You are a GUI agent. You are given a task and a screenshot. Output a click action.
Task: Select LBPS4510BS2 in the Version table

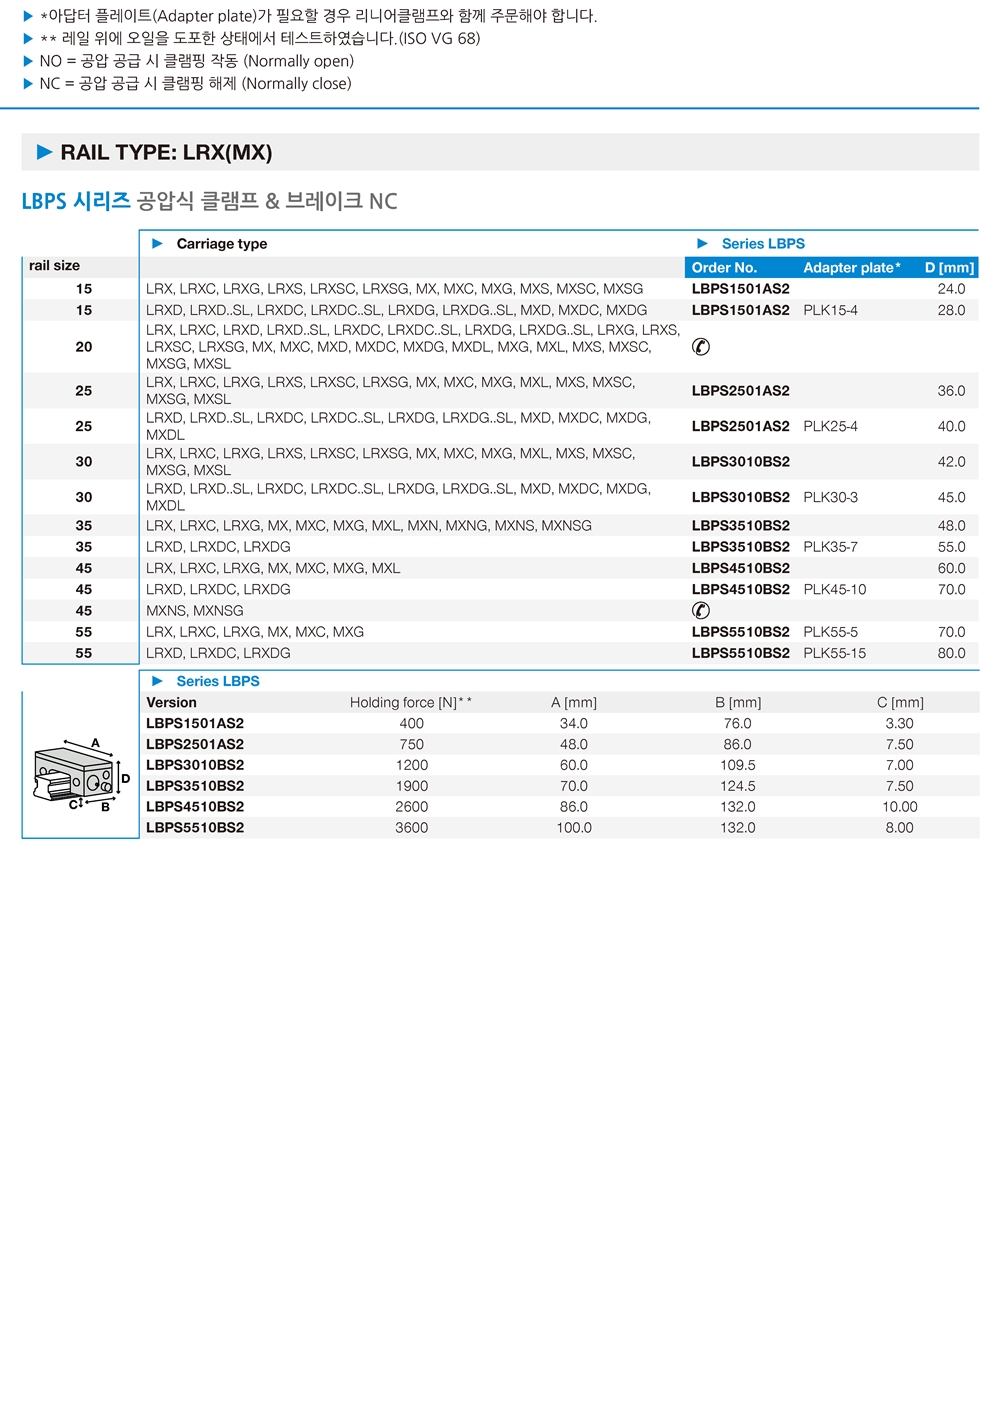[195, 807]
